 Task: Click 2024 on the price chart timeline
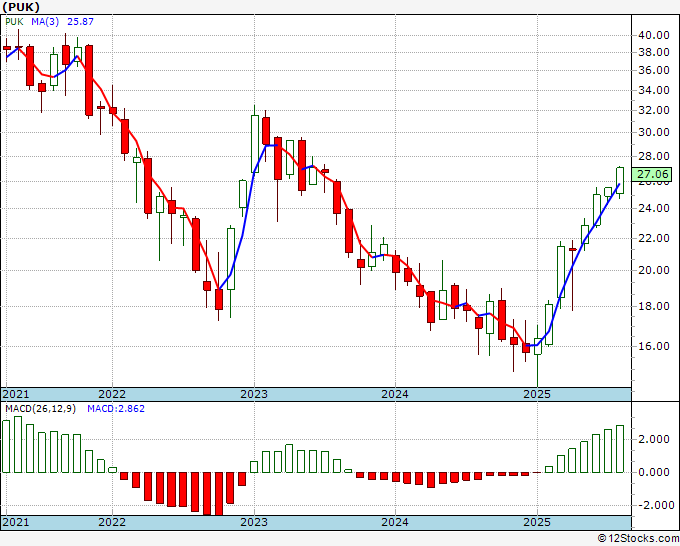tap(395, 394)
